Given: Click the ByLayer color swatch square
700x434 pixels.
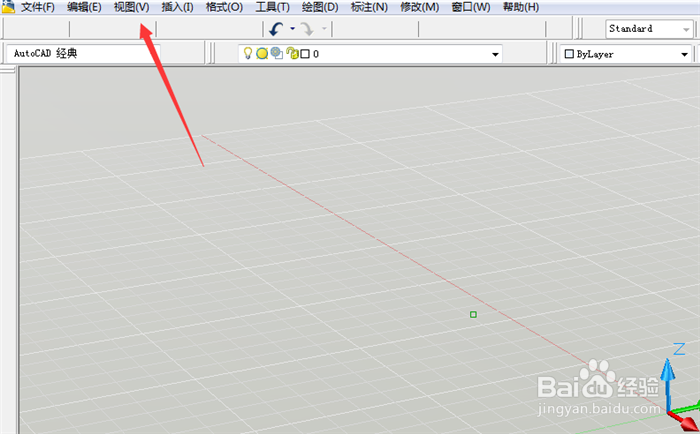Looking at the screenshot, I should pos(569,54).
